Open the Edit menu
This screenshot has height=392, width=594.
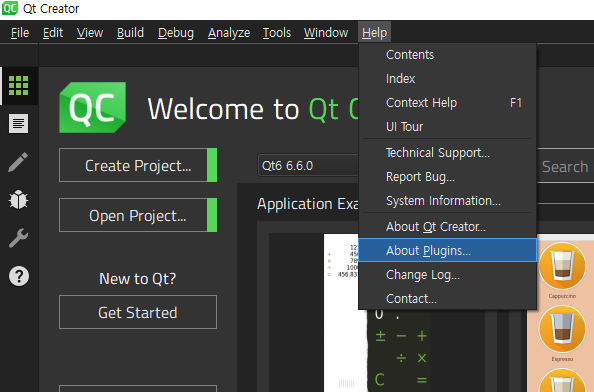(53, 33)
